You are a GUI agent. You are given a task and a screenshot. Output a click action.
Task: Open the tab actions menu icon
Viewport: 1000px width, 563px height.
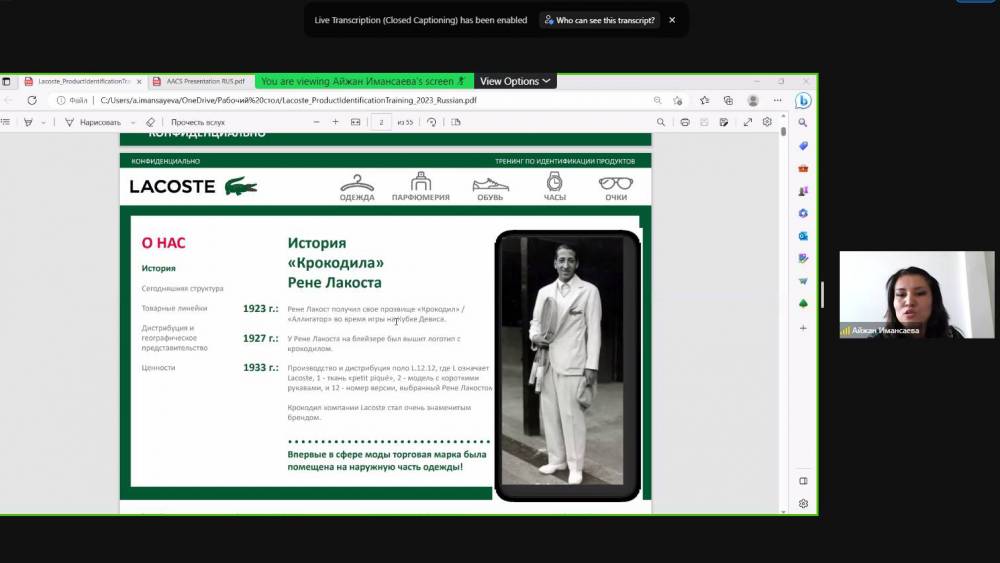coord(6,81)
